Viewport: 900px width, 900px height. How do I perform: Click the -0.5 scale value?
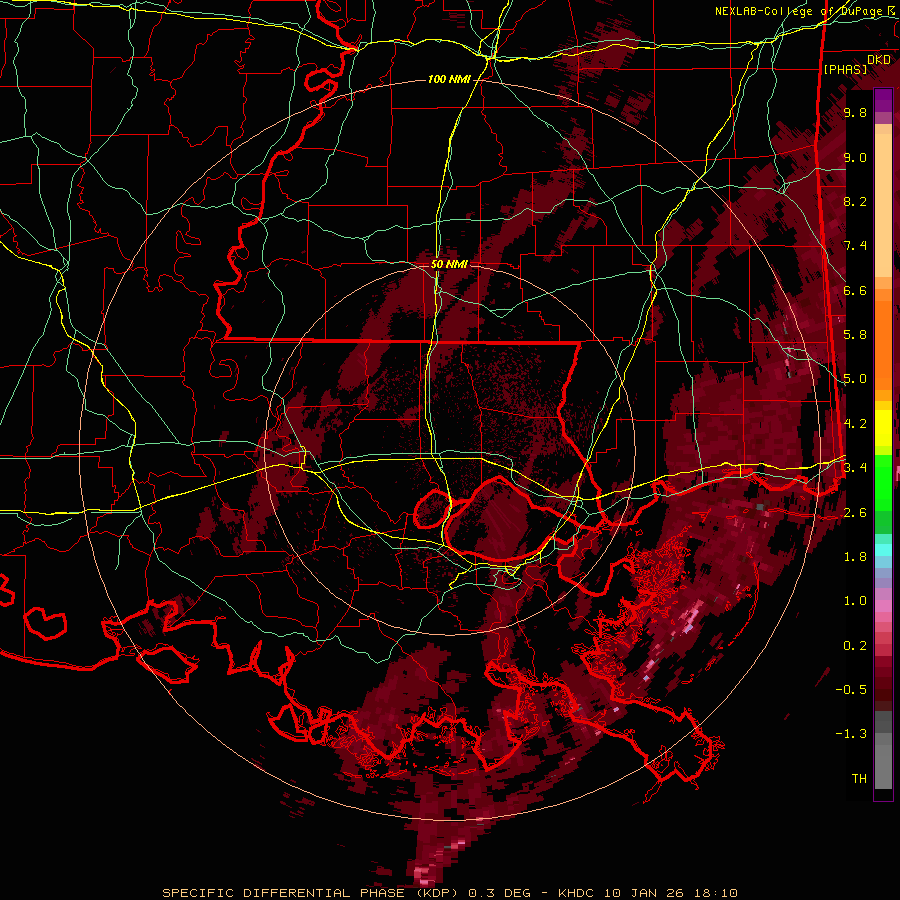tap(851, 690)
